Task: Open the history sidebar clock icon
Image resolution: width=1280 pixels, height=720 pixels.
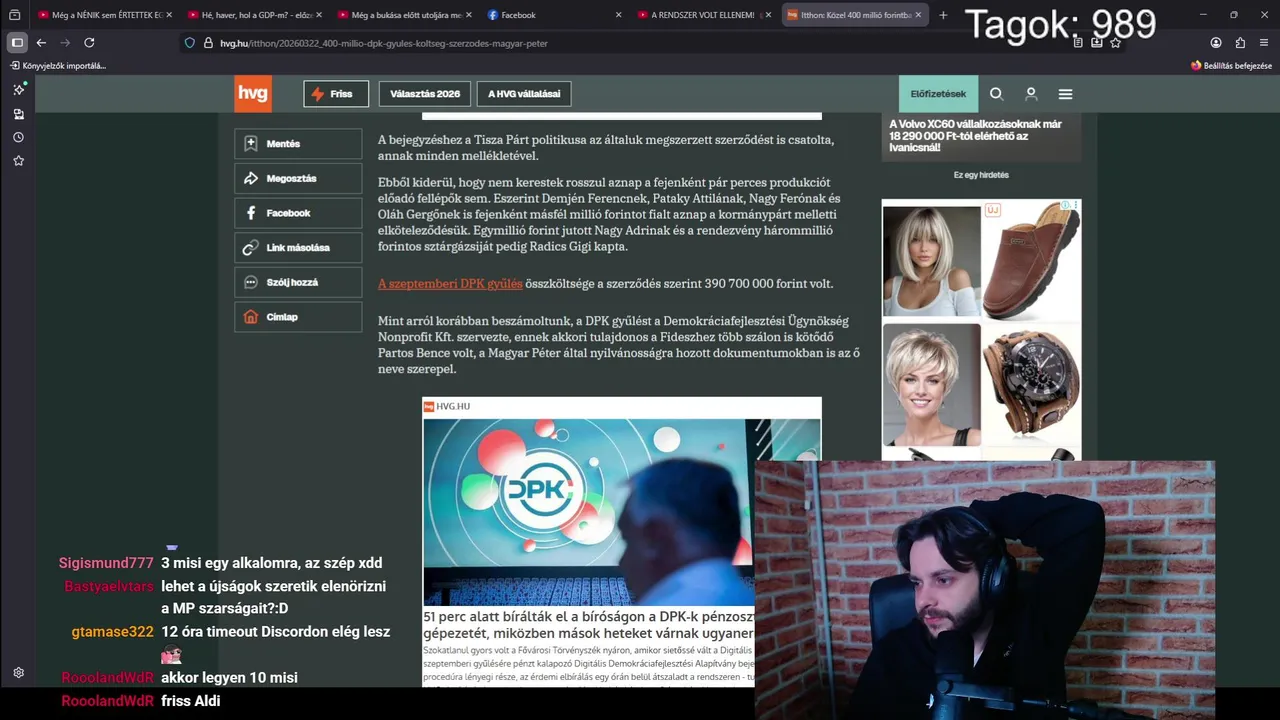Action: tap(18, 137)
